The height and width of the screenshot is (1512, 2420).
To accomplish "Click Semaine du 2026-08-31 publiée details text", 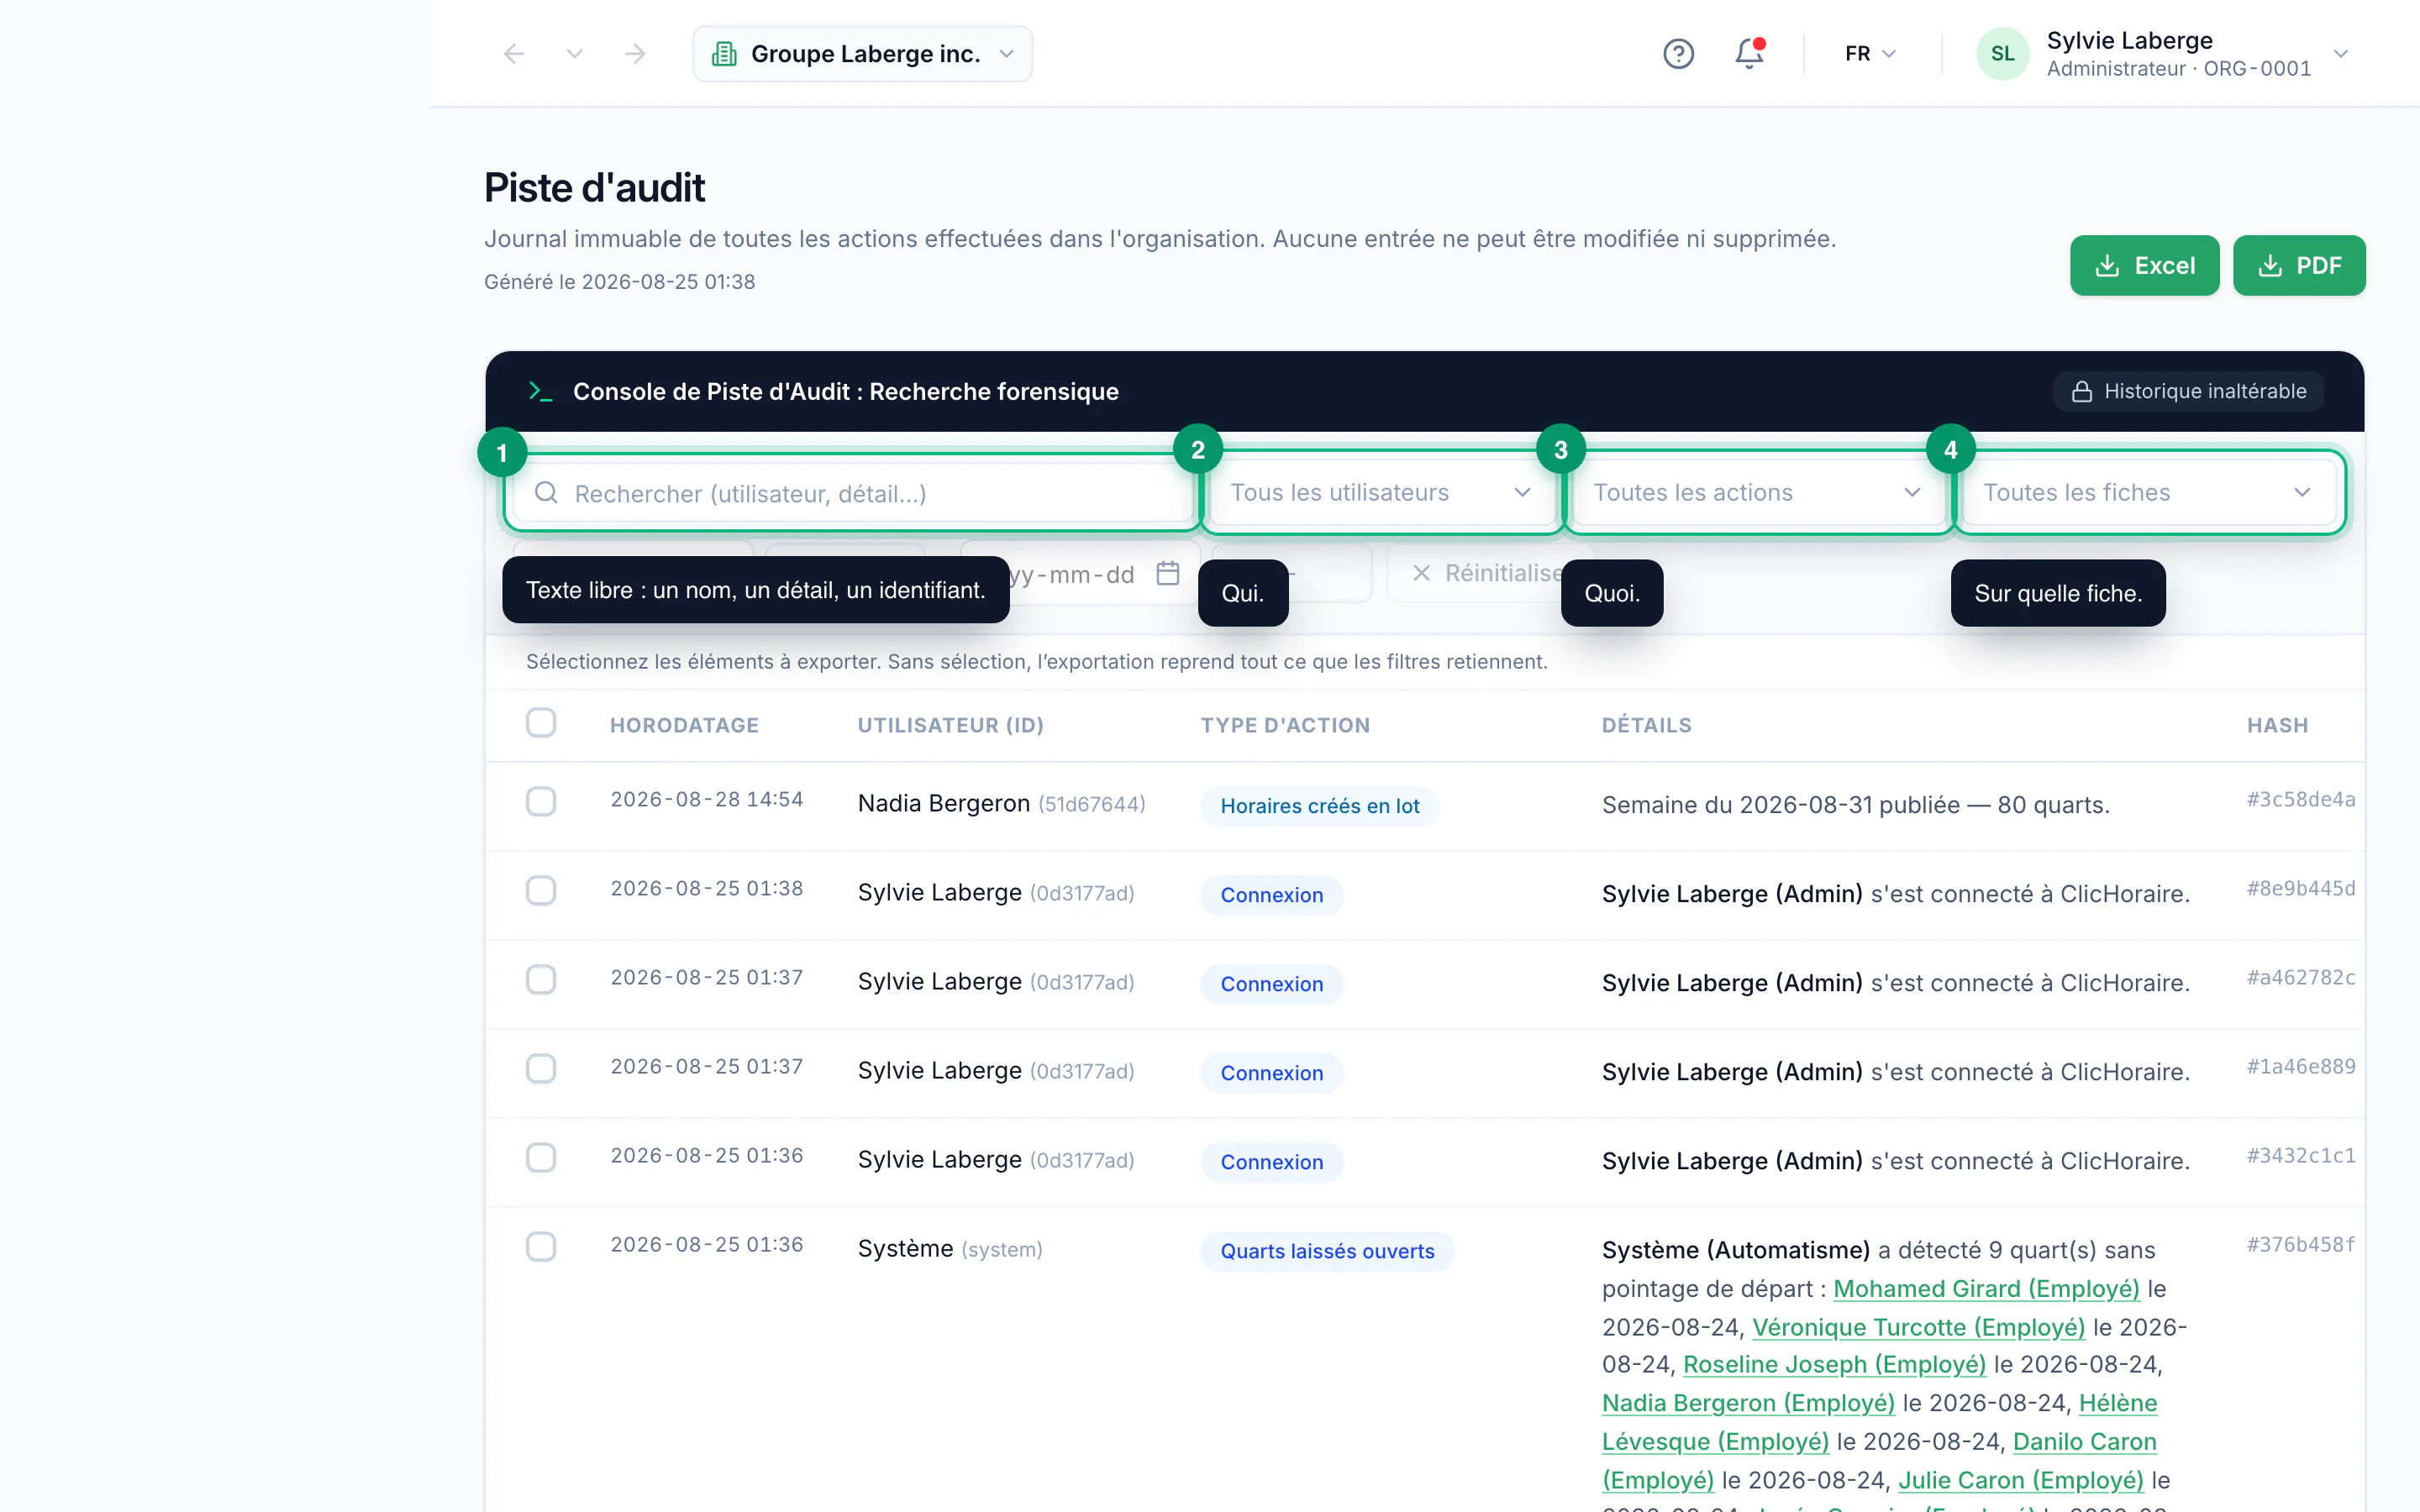I will [1856, 805].
